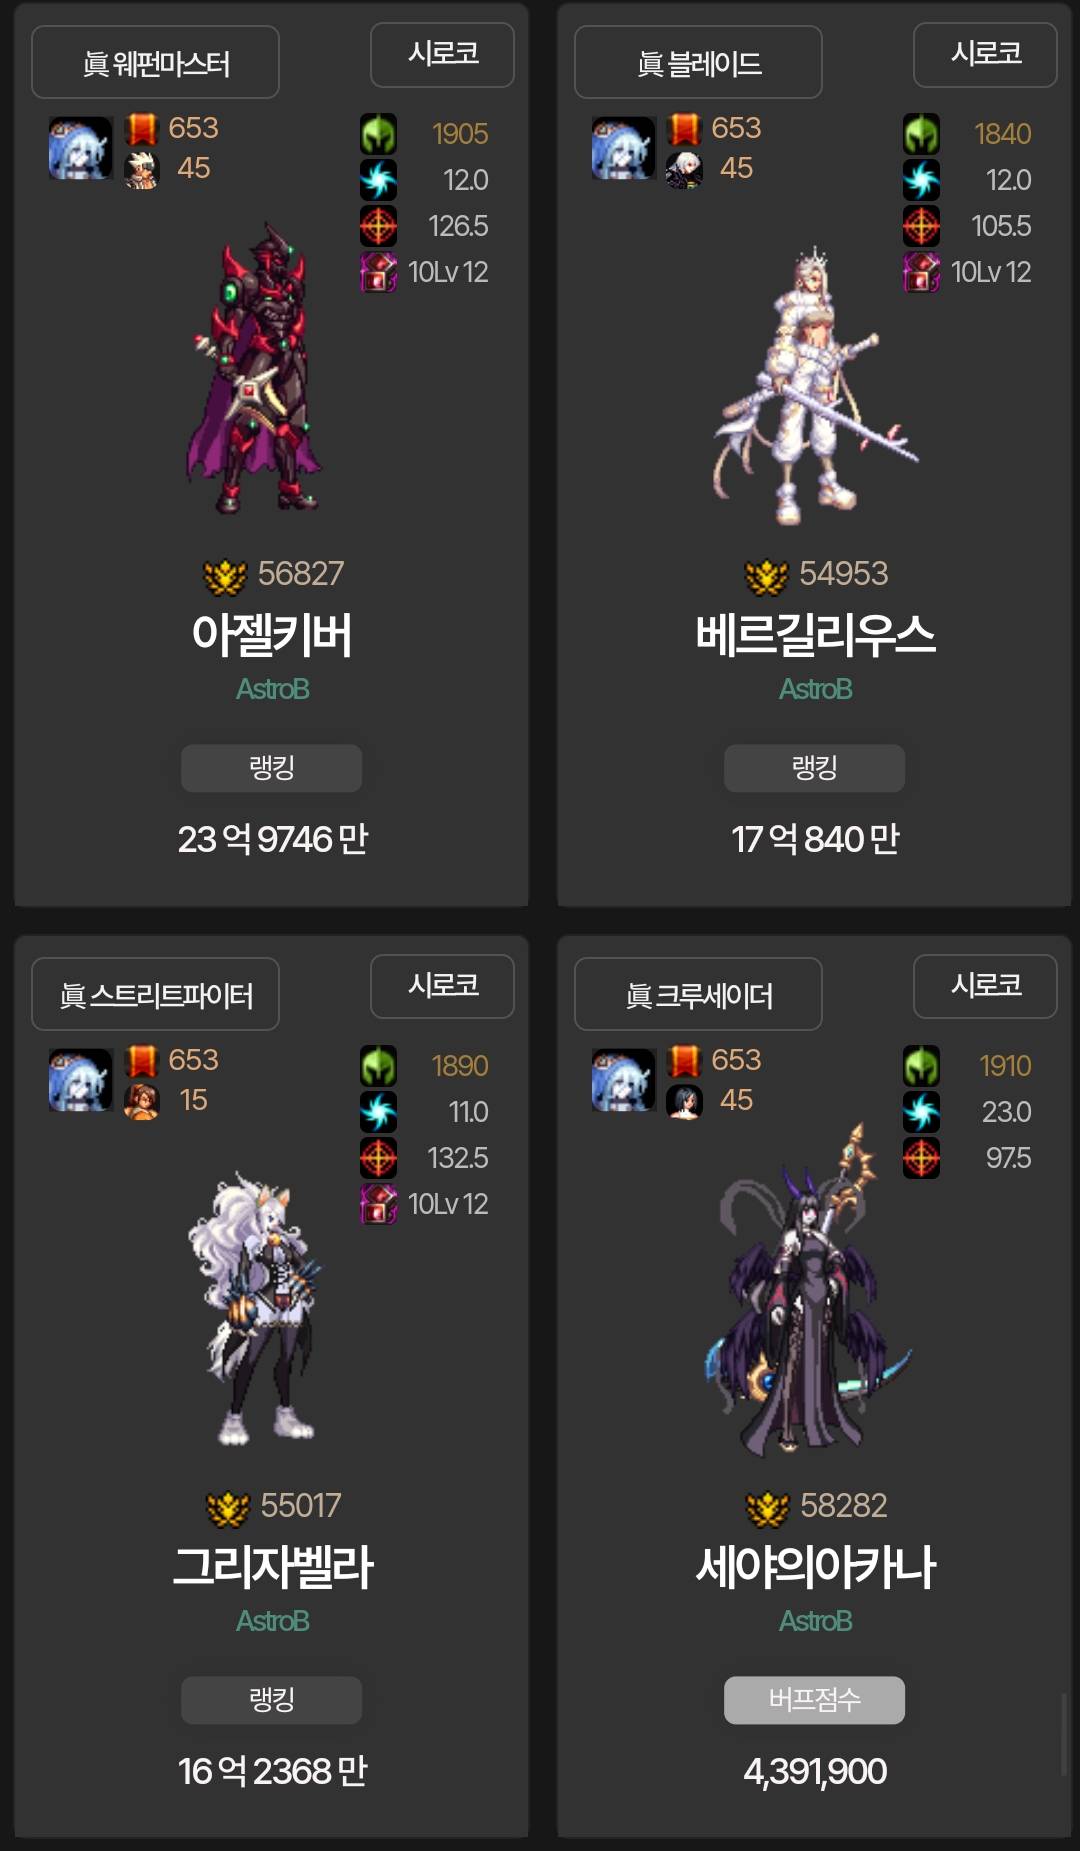Click the 랭킹 button under 베르길리우스
1080x1851 pixels.
click(x=814, y=768)
